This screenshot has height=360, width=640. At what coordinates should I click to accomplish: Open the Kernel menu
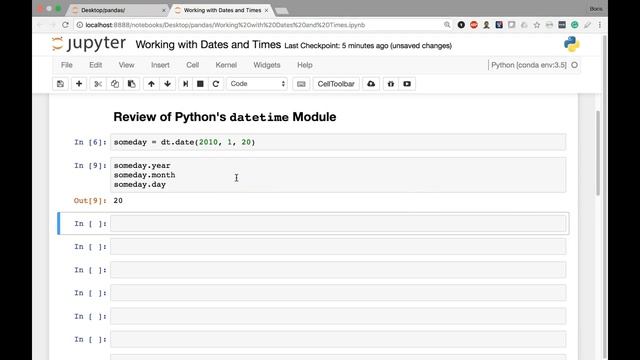click(x=226, y=65)
